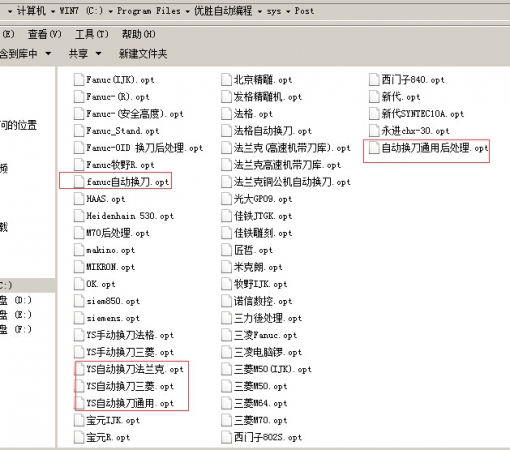Navigate to the sys breadcrumb folder

tap(274, 11)
